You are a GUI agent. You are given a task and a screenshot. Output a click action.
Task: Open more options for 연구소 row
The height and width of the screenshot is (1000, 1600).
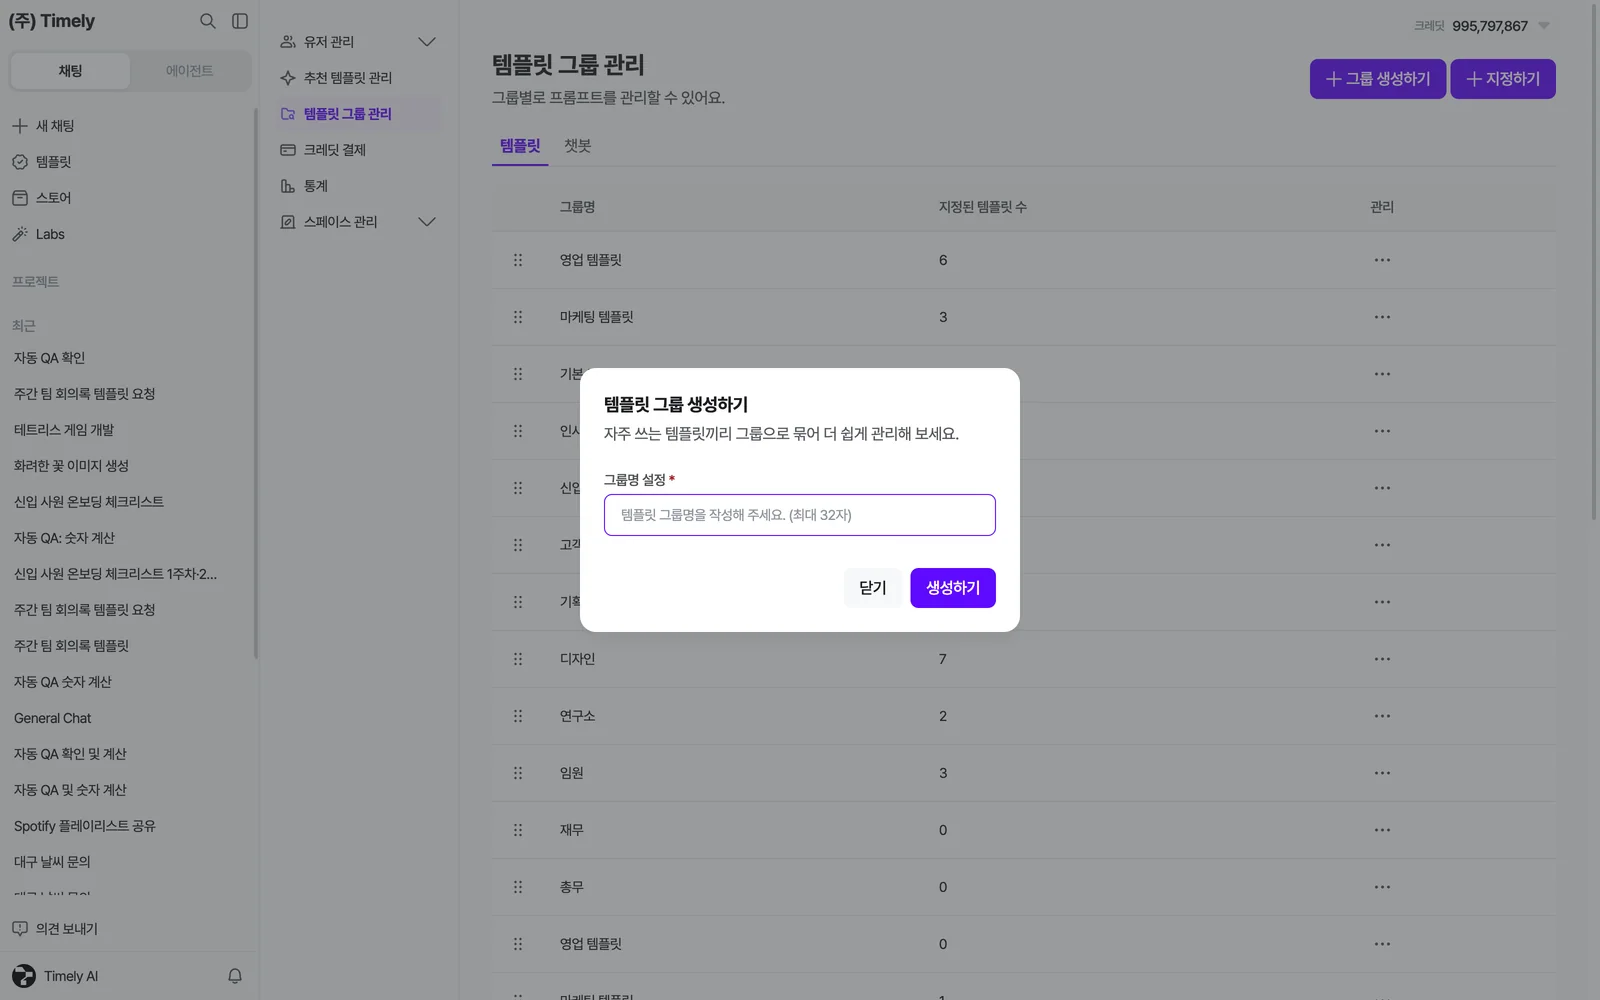click(1382, 716)
